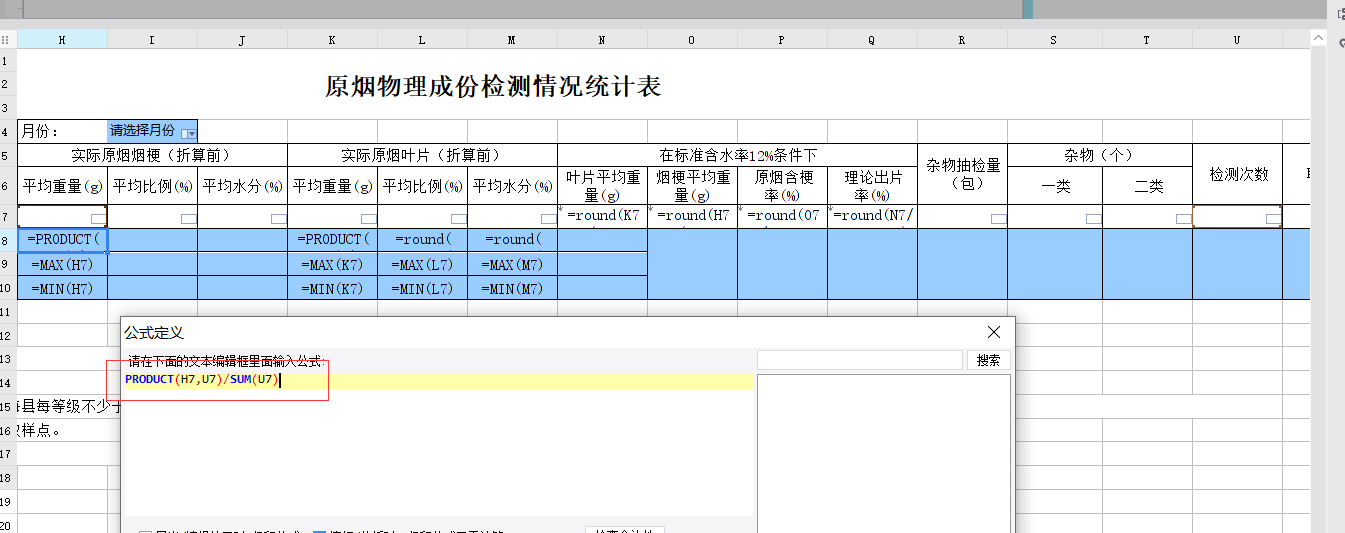Click the widget marker icon in cell I7
The image size is (1345, 533).
pos(188,218)
